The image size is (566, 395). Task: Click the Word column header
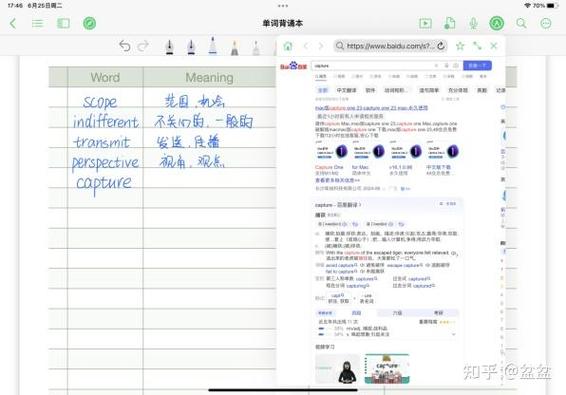pyautogui.click(x=105, y=77)
